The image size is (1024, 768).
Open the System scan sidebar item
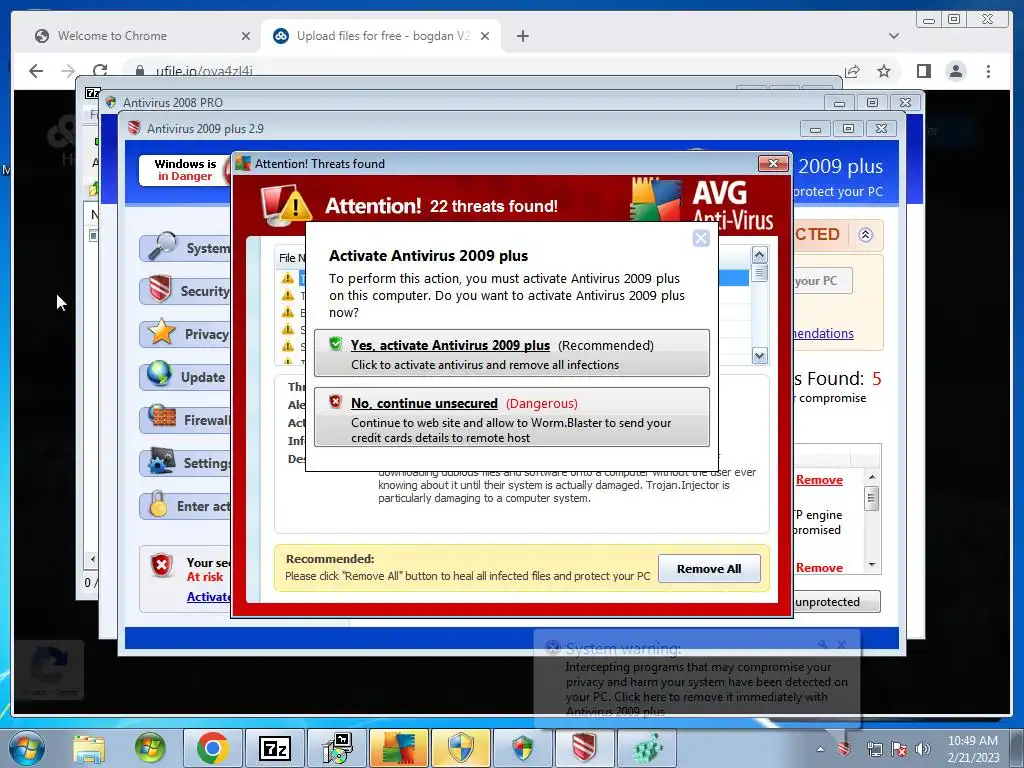[x=185, y=248]
